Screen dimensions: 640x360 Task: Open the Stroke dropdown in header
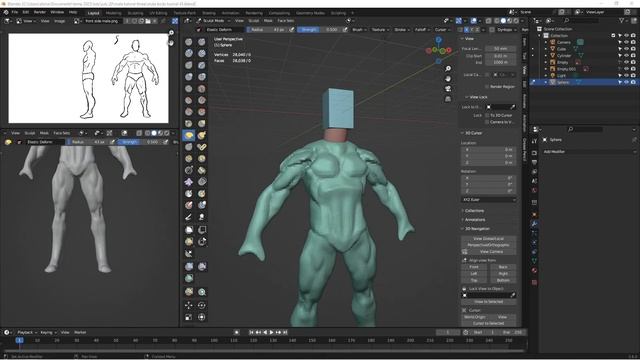tap(402, 30)
